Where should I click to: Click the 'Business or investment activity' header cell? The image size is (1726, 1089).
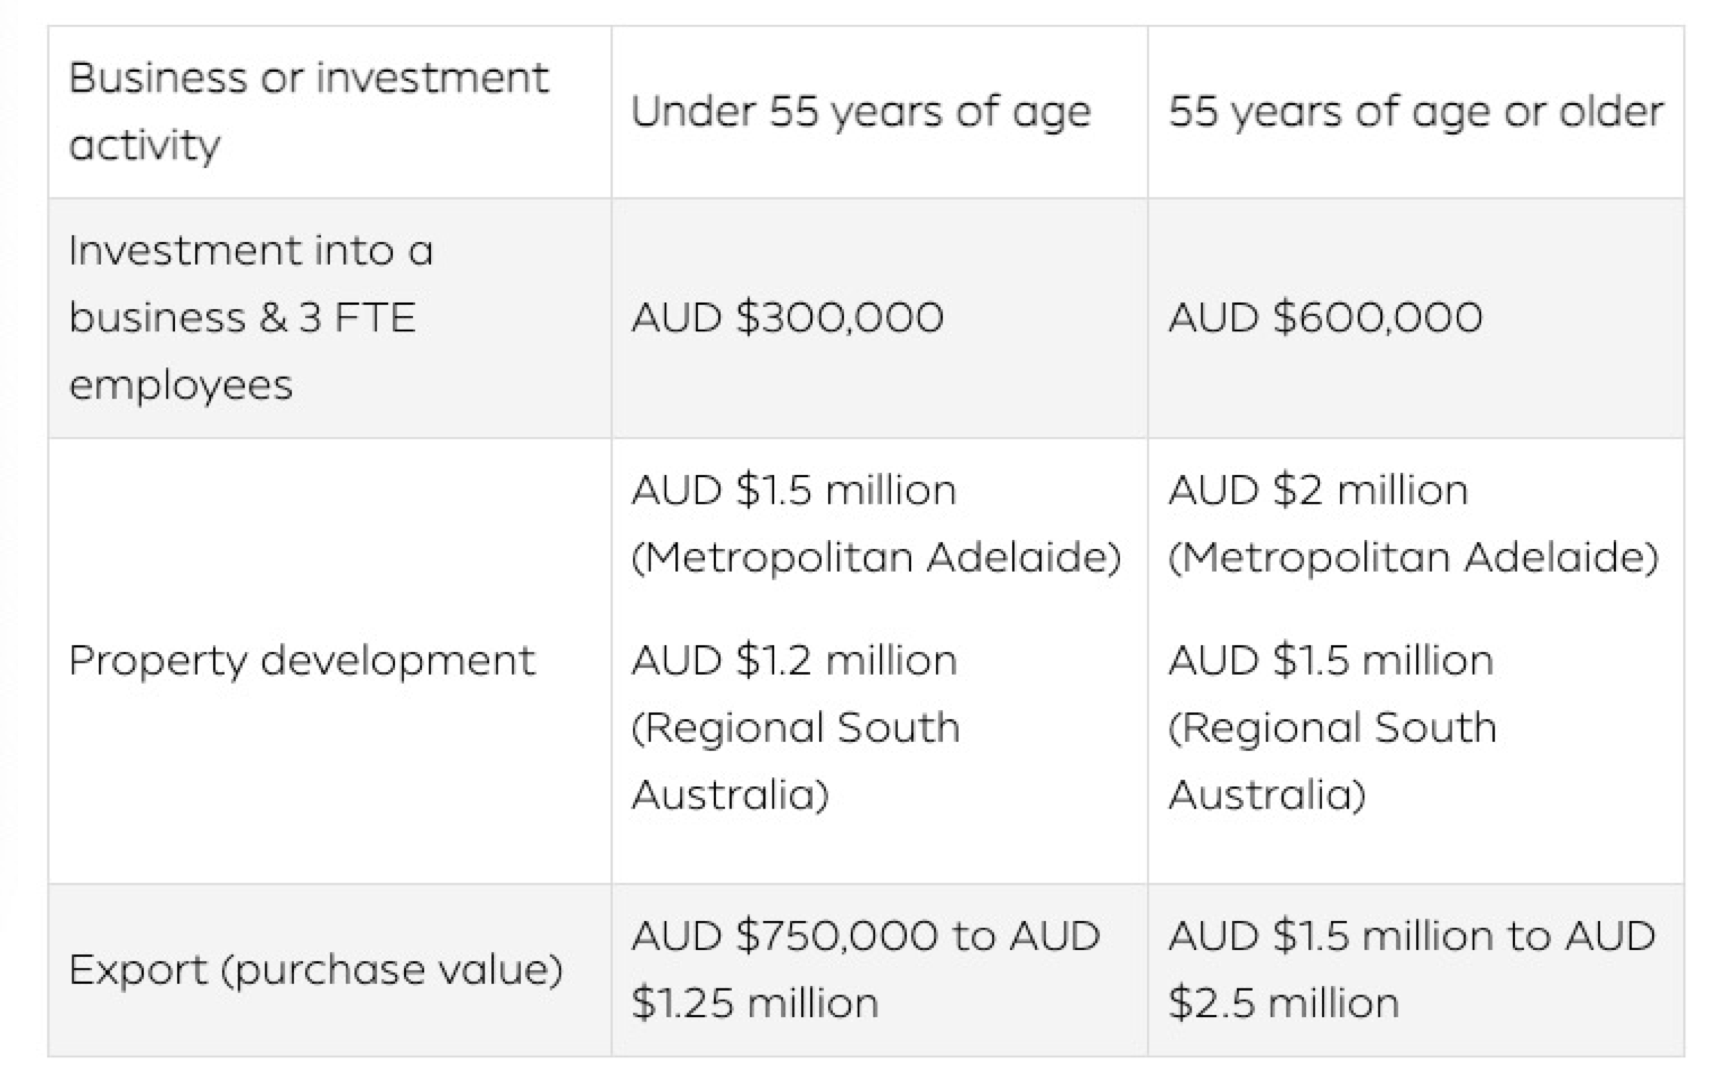330,112
